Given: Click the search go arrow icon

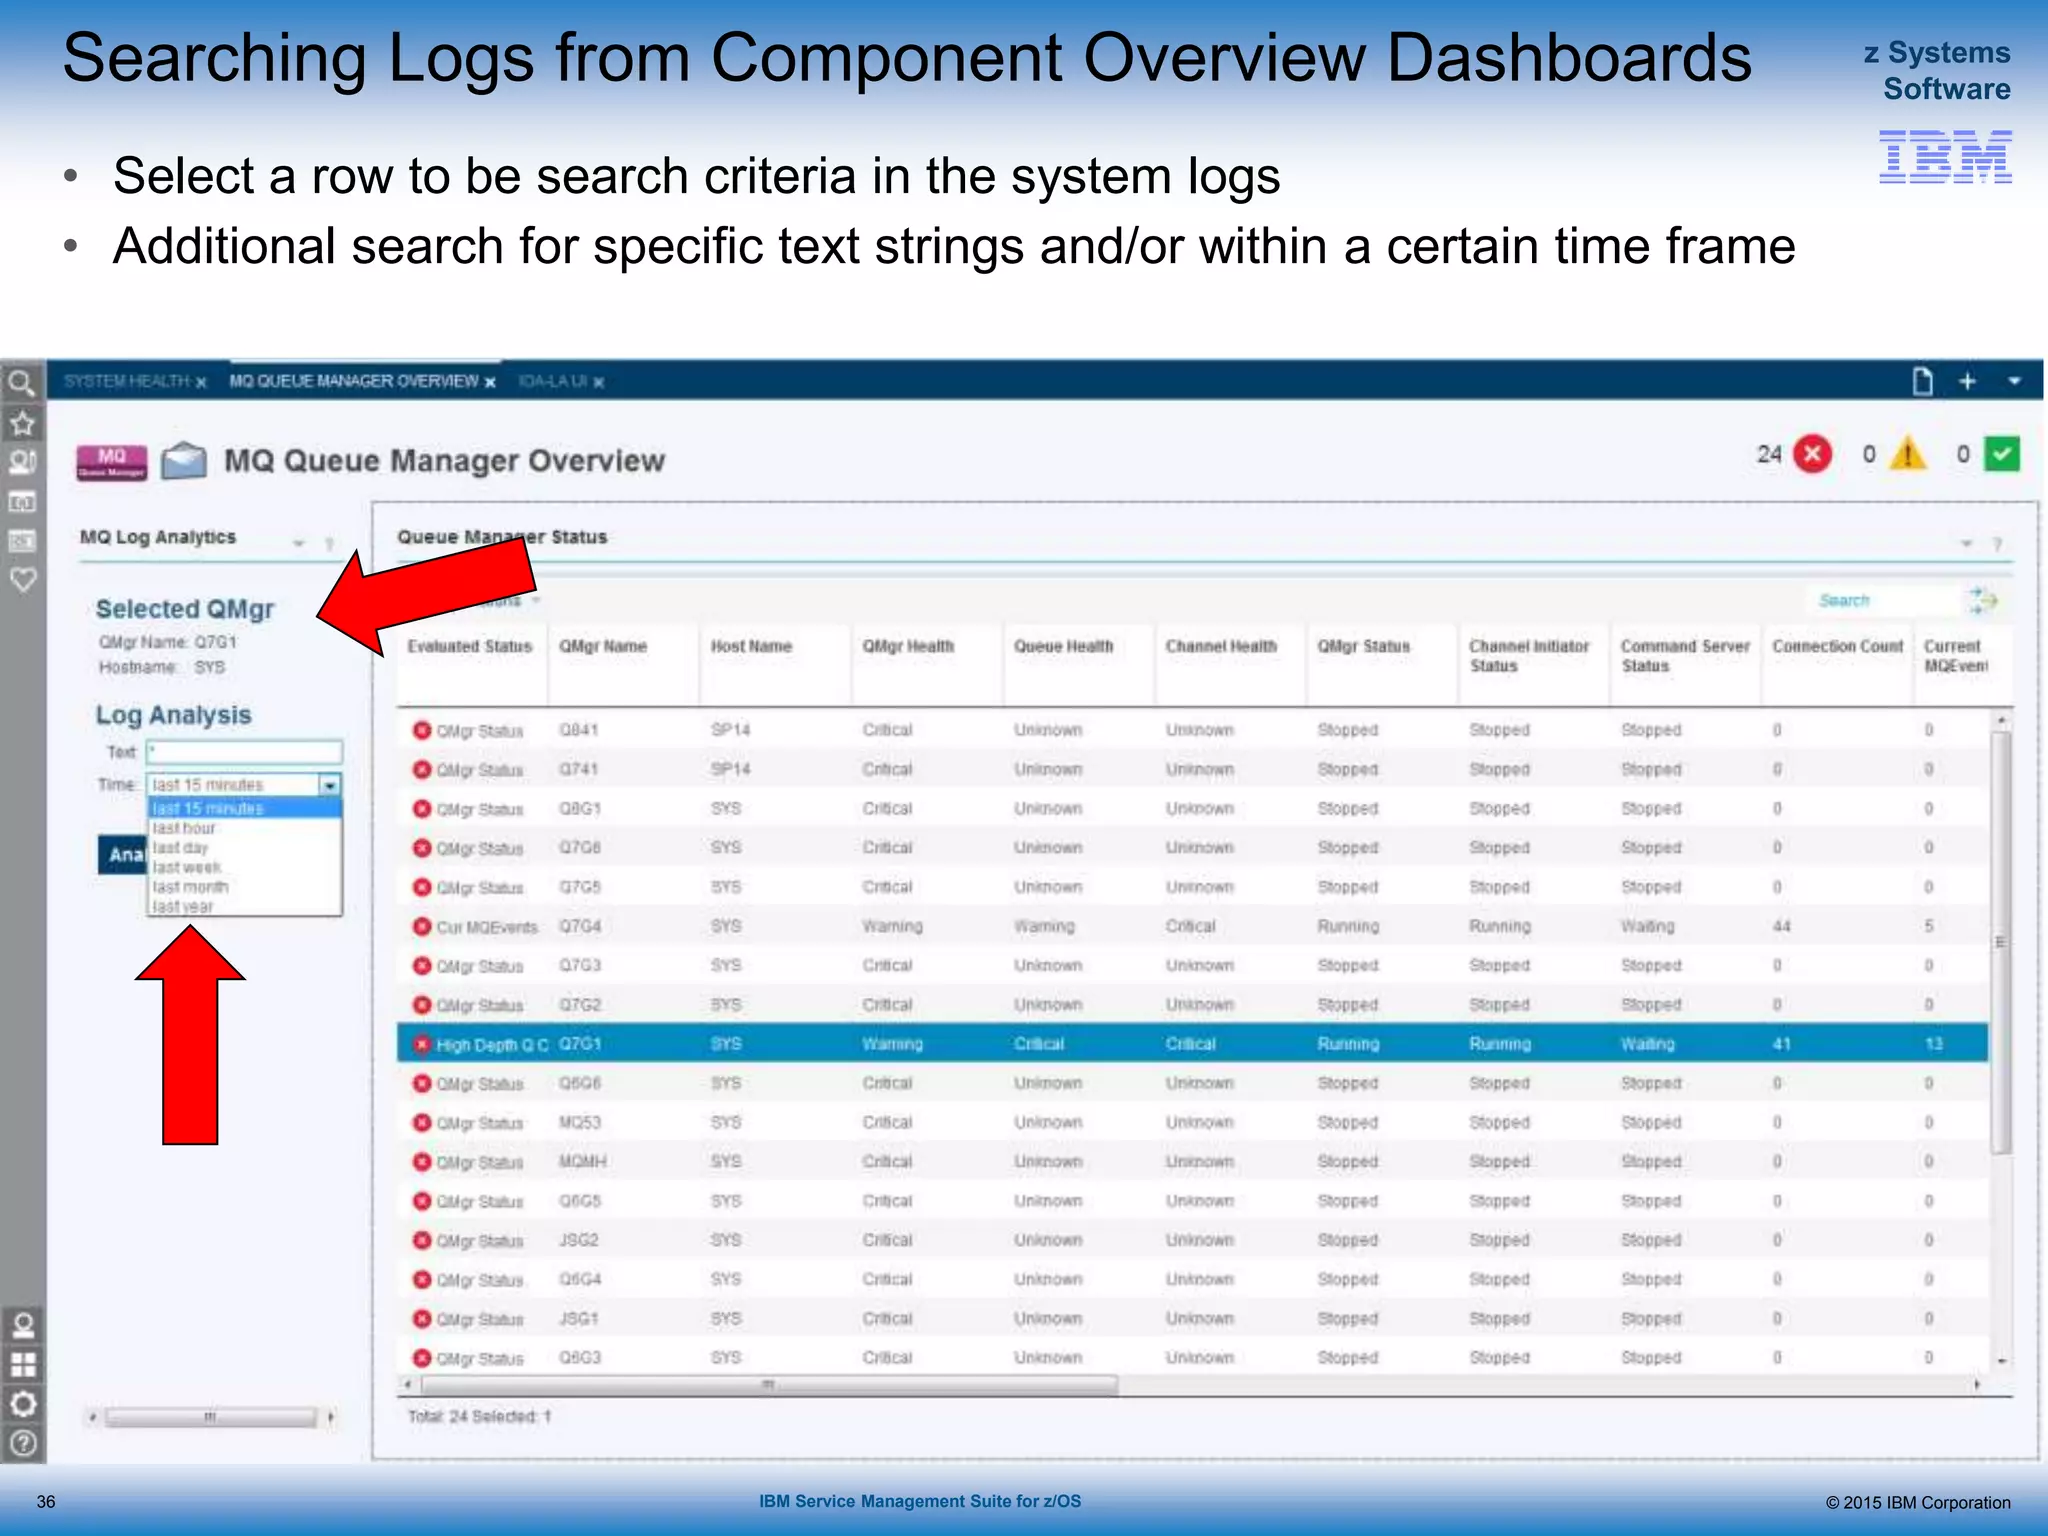Looking at the screenshot, I should [1983, 600].
